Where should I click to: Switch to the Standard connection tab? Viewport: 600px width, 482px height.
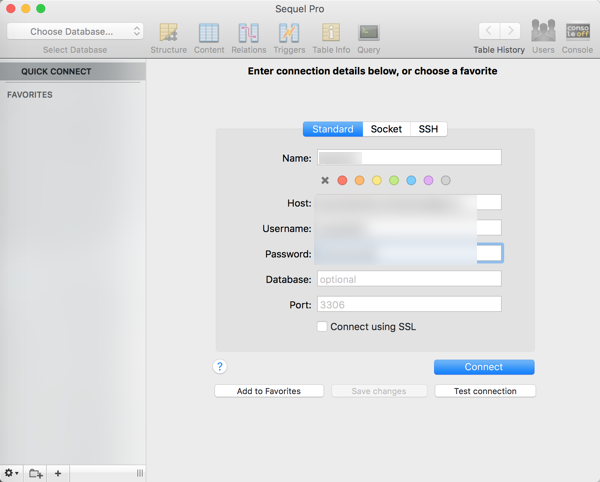pos(333,129)
